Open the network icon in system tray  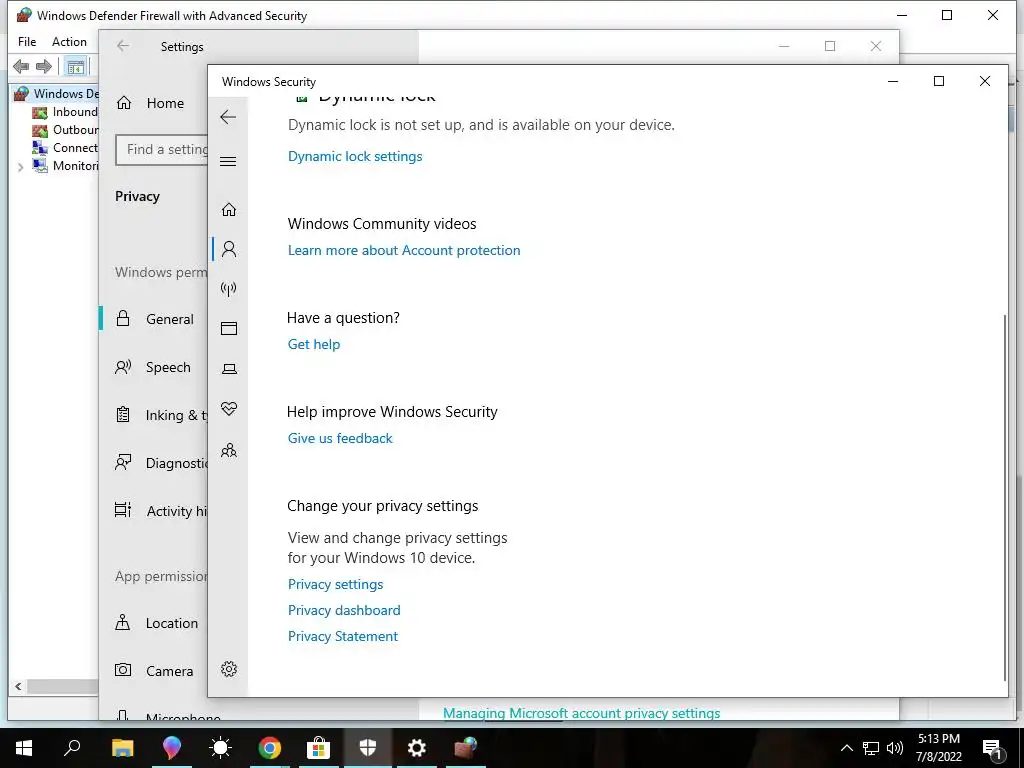(871, 748)
